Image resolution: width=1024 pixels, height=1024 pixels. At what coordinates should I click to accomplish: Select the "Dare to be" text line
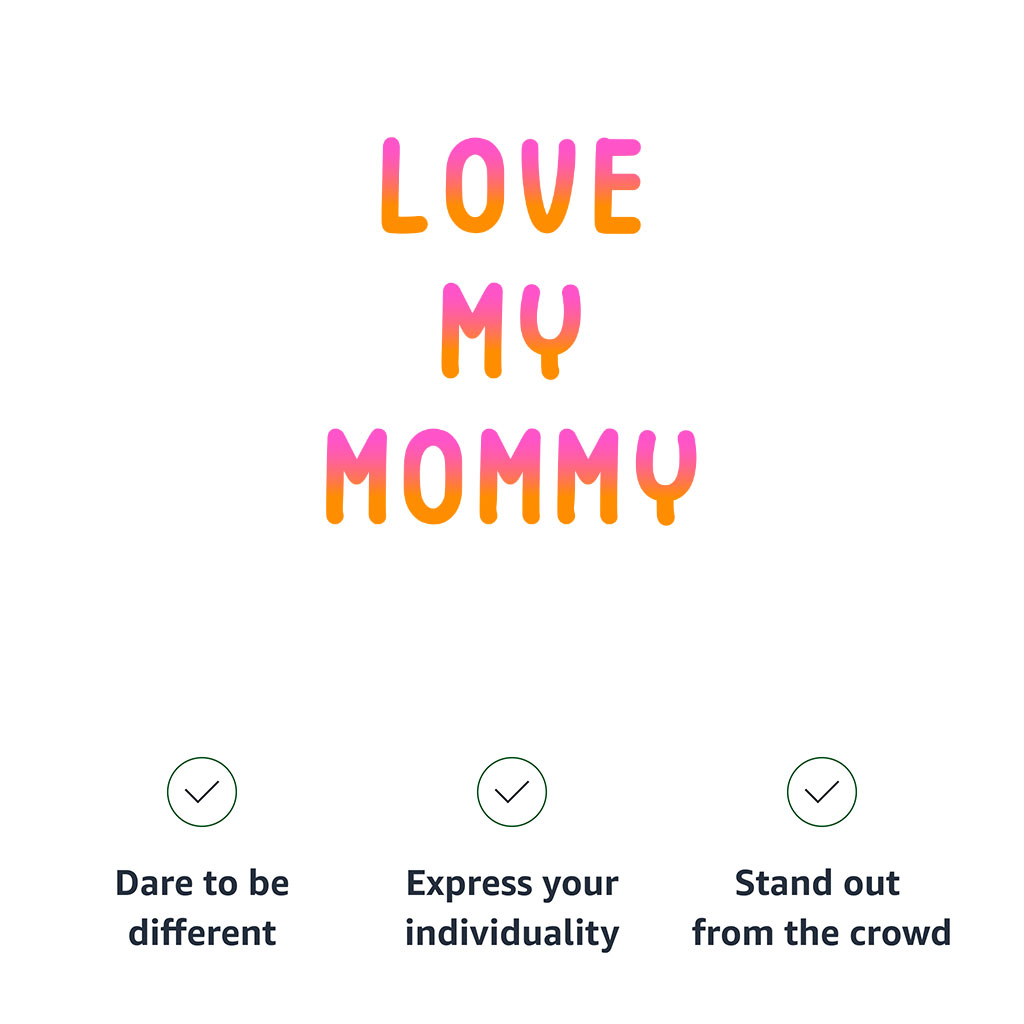(x=202, y=884)
